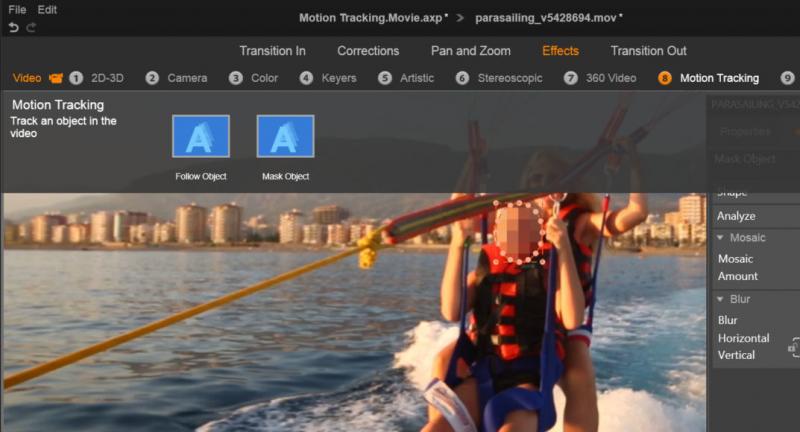The height and width of the screenshot is (432, 800).
Task: Click the undo arrow icon
Action: click(14, 28)
